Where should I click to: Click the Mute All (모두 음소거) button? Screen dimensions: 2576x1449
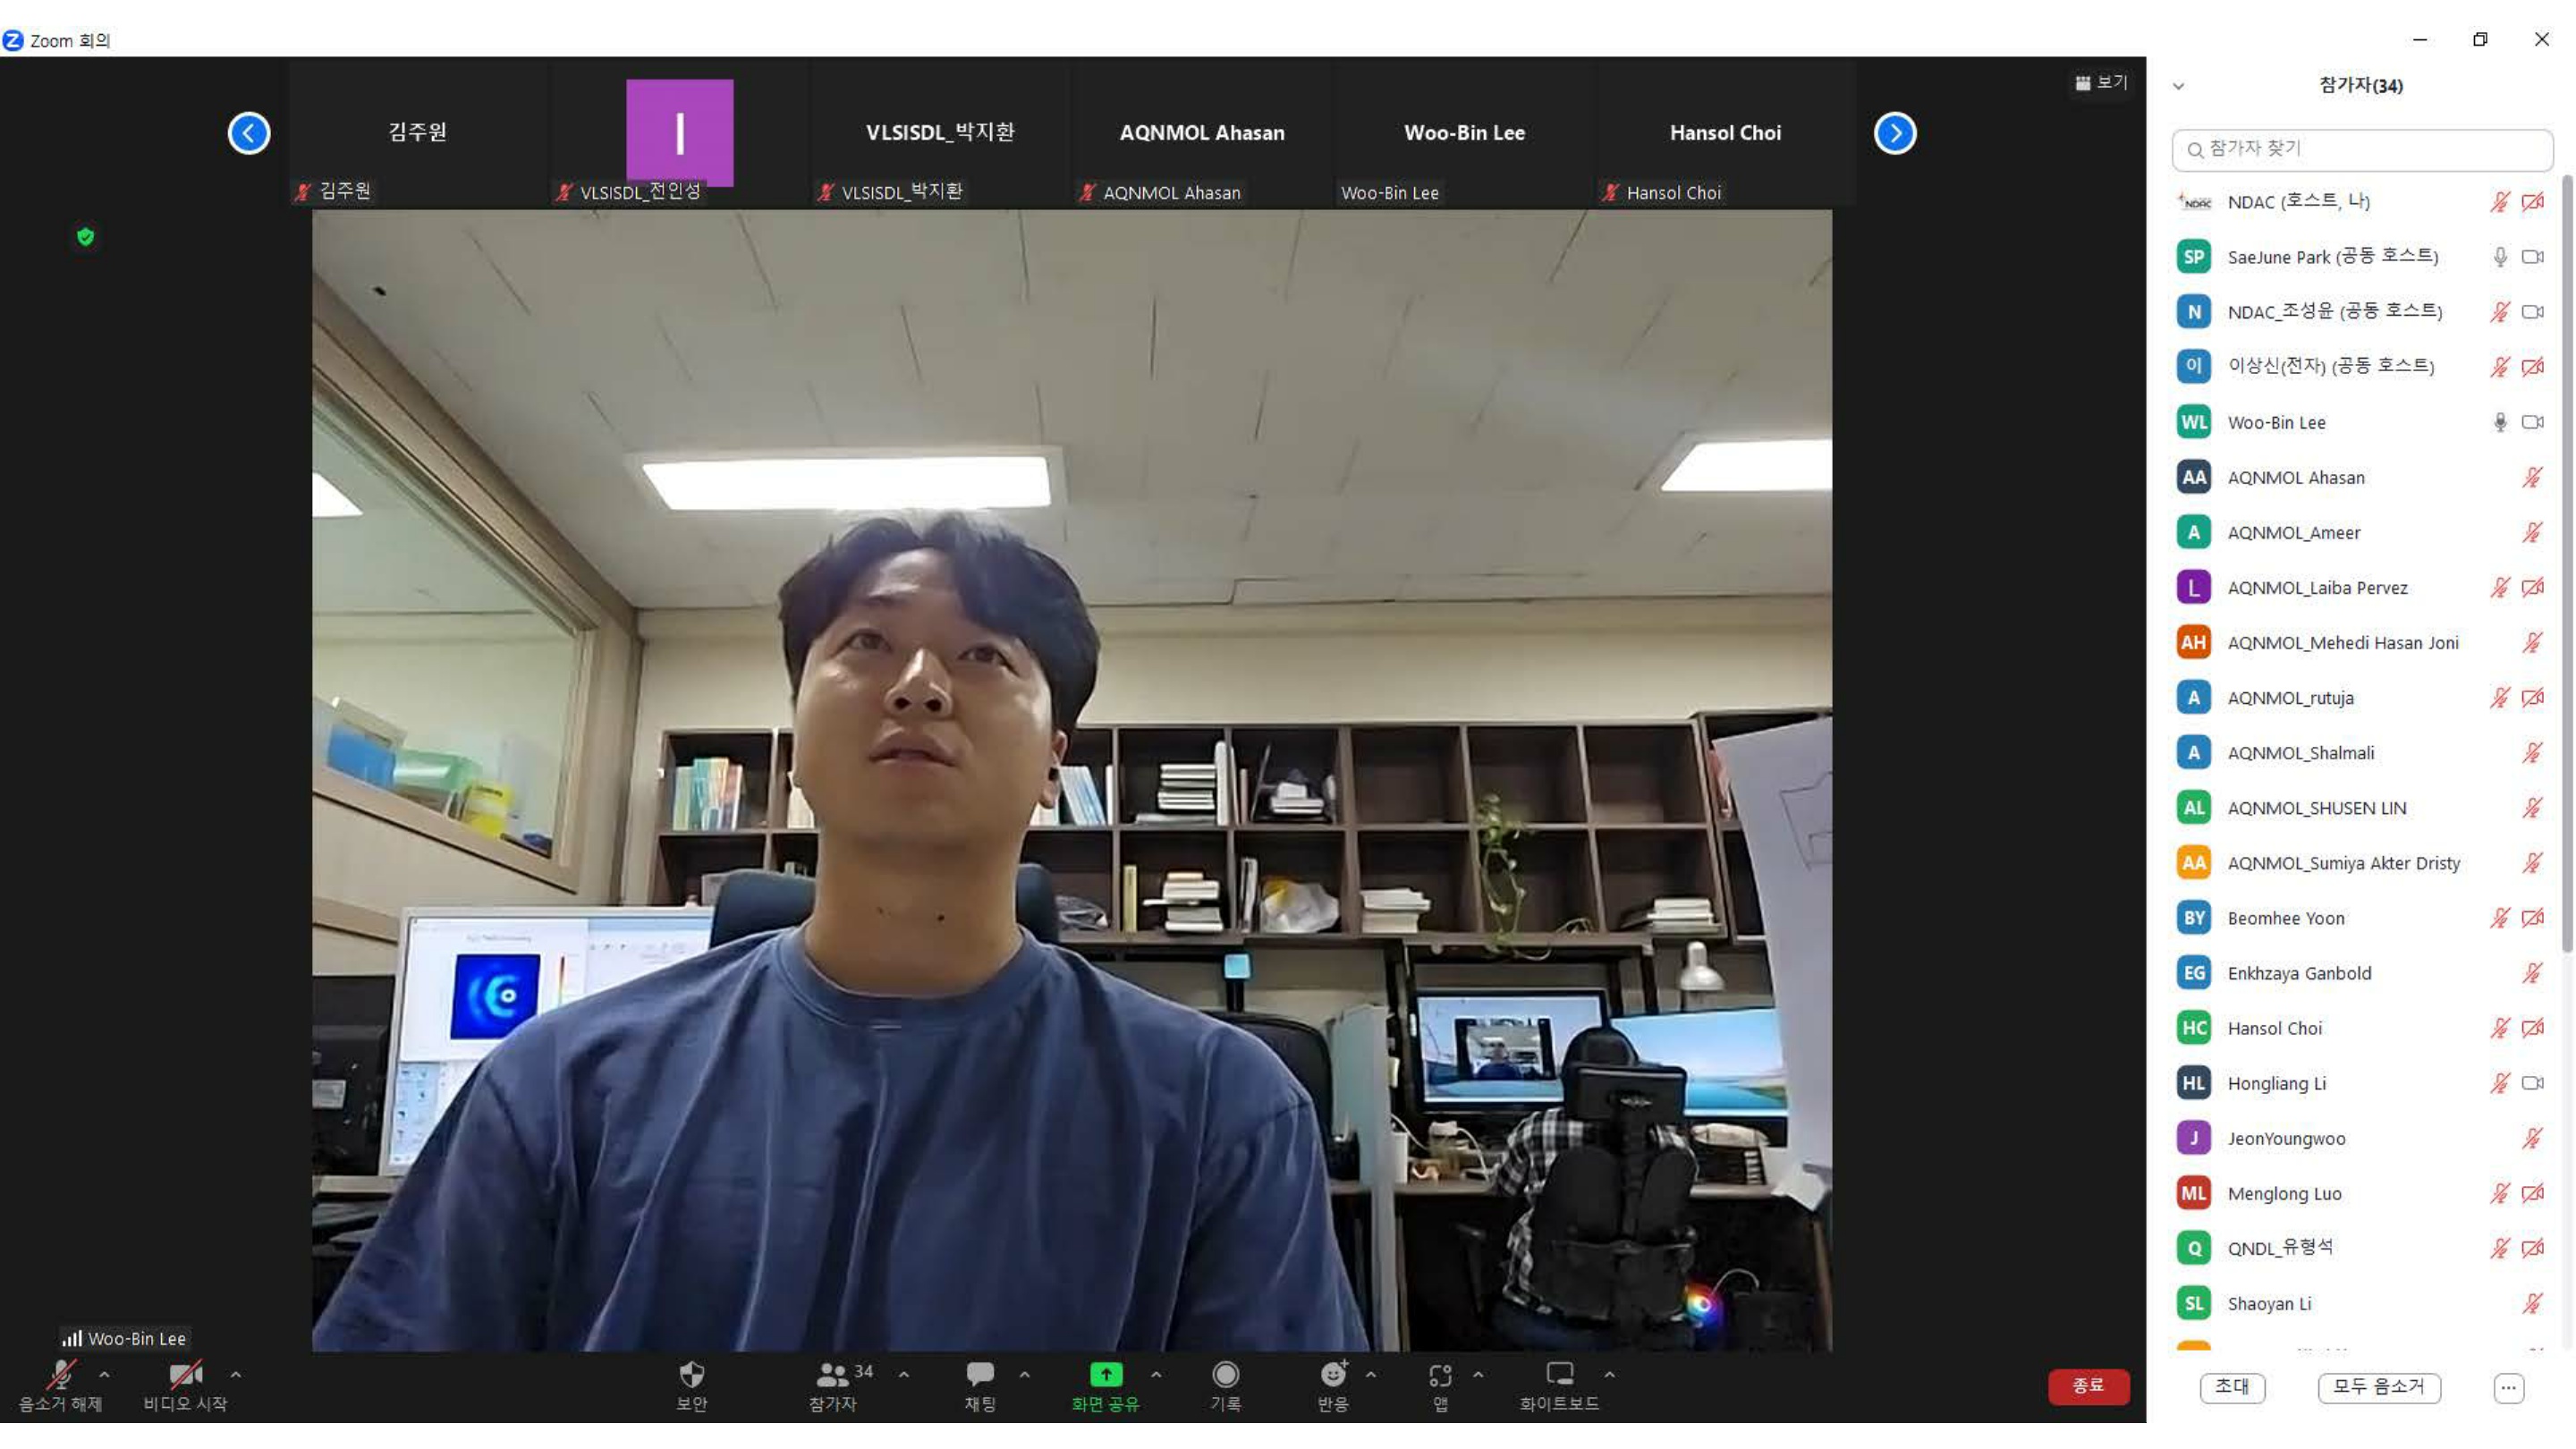tap(2378, 1387)
